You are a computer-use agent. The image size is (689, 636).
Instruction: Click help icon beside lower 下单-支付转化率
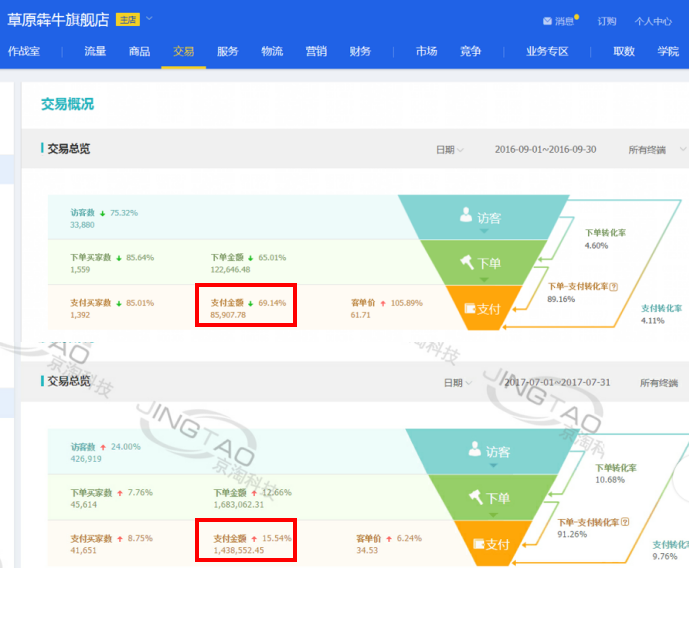pos(625,522)
